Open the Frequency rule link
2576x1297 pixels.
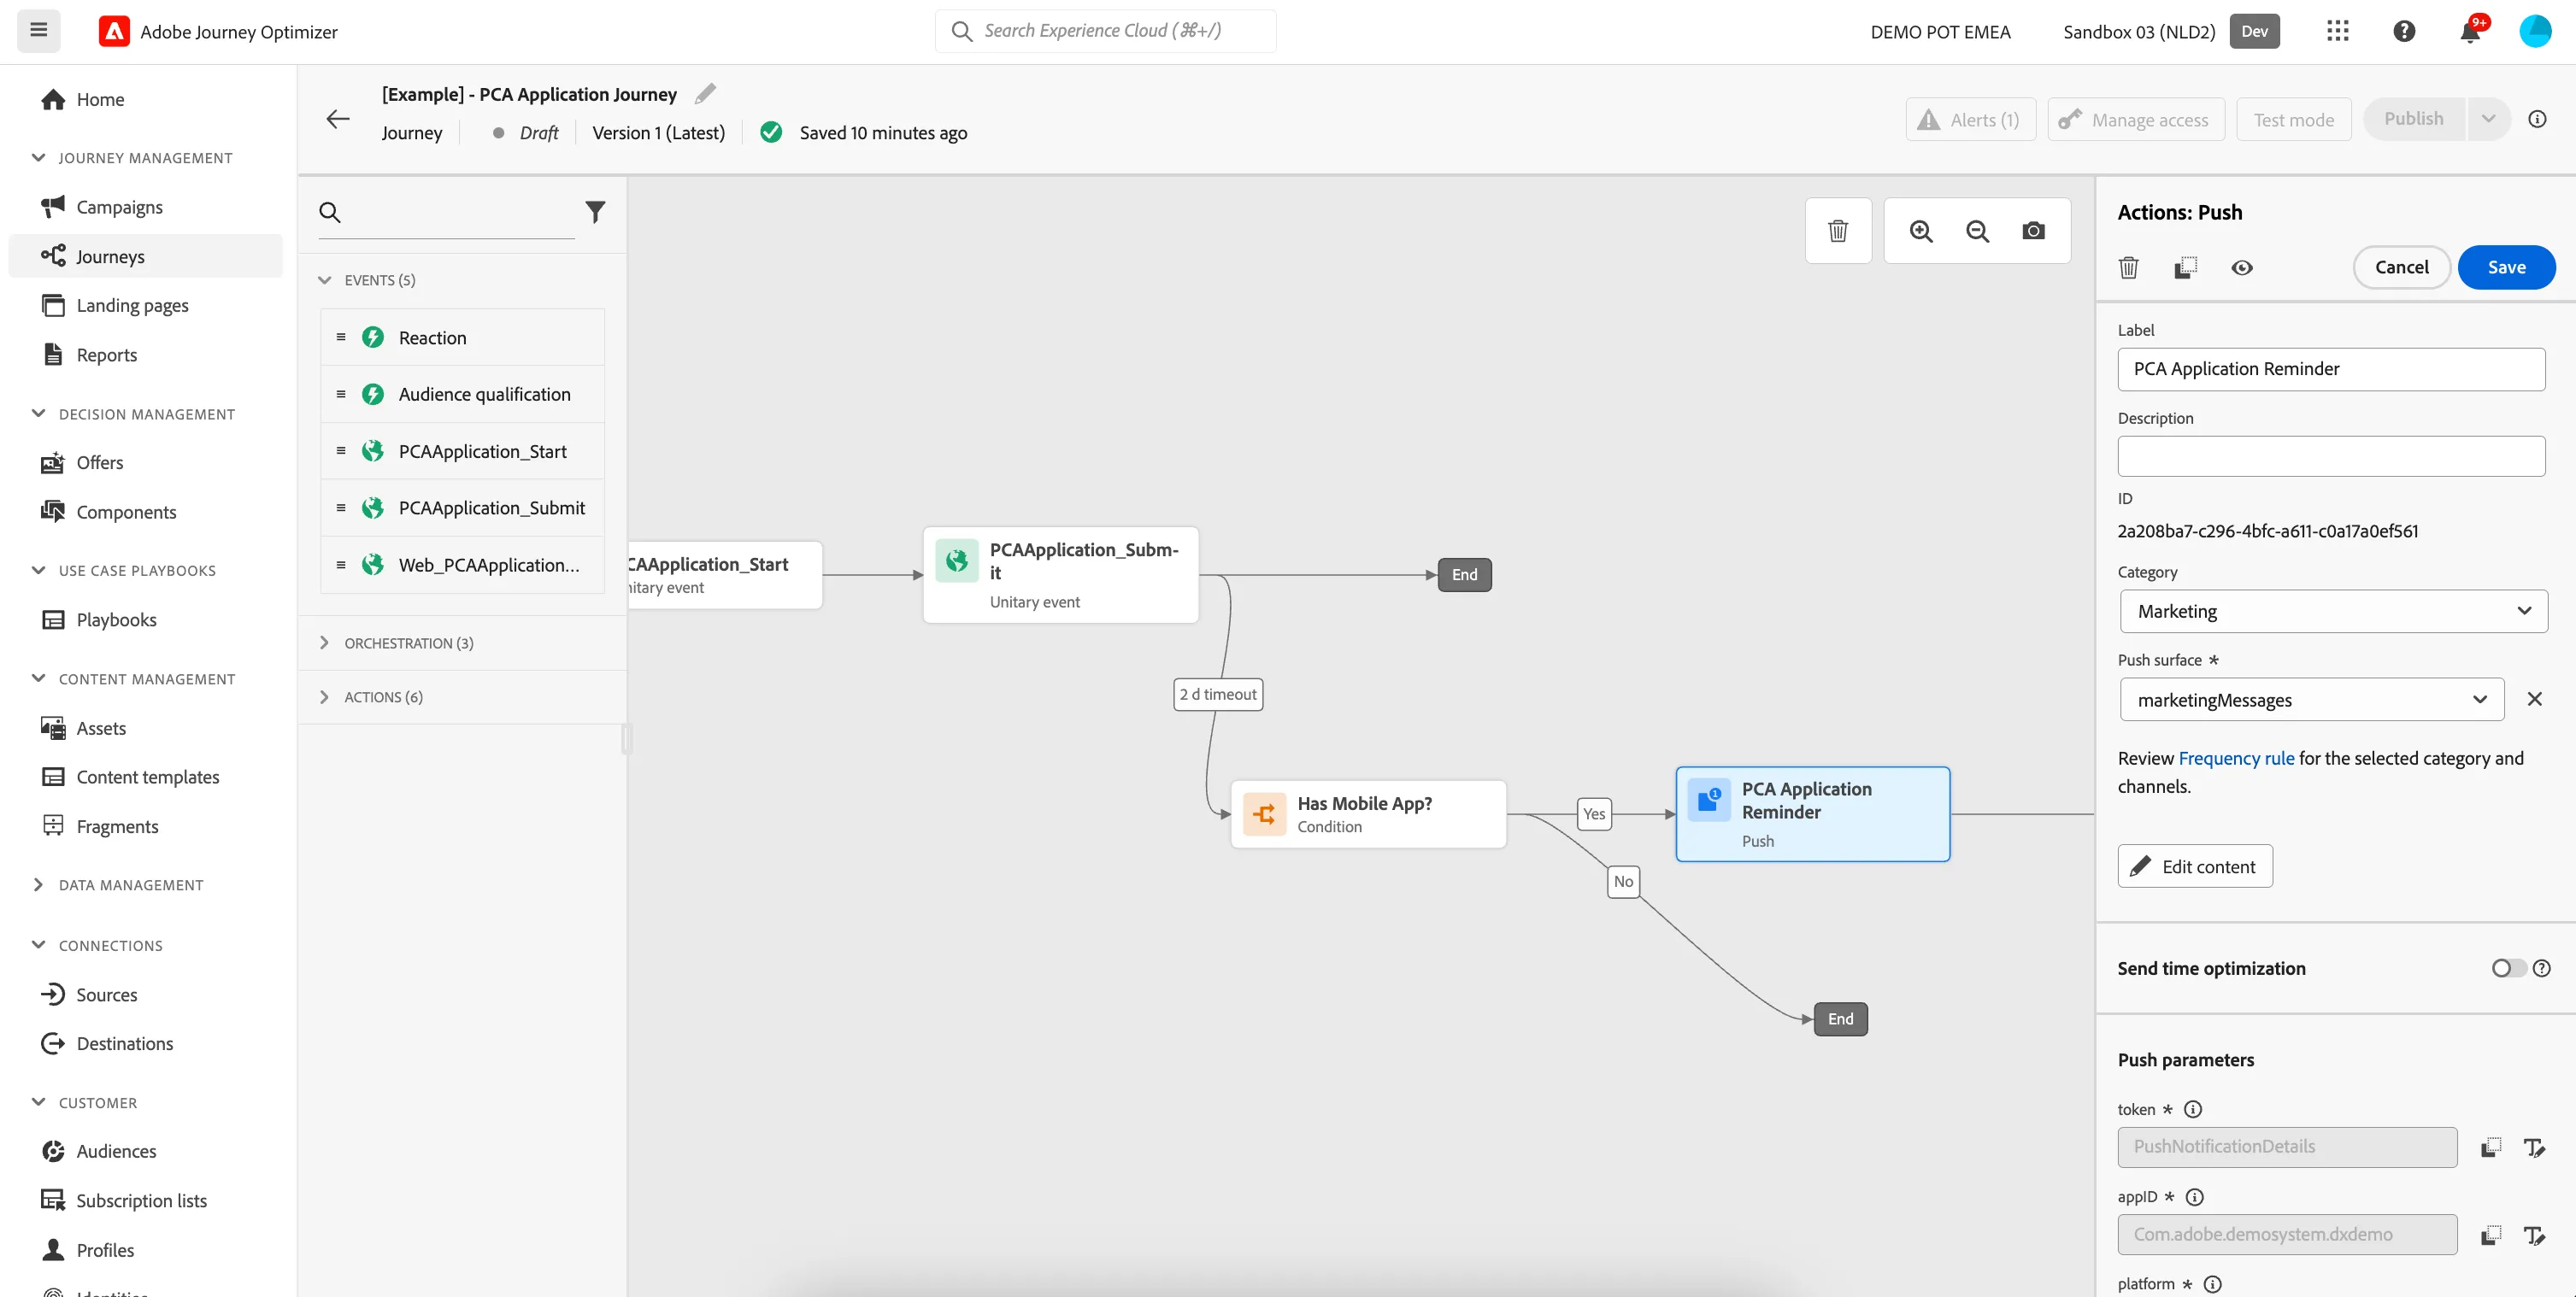pos(2236,758)
